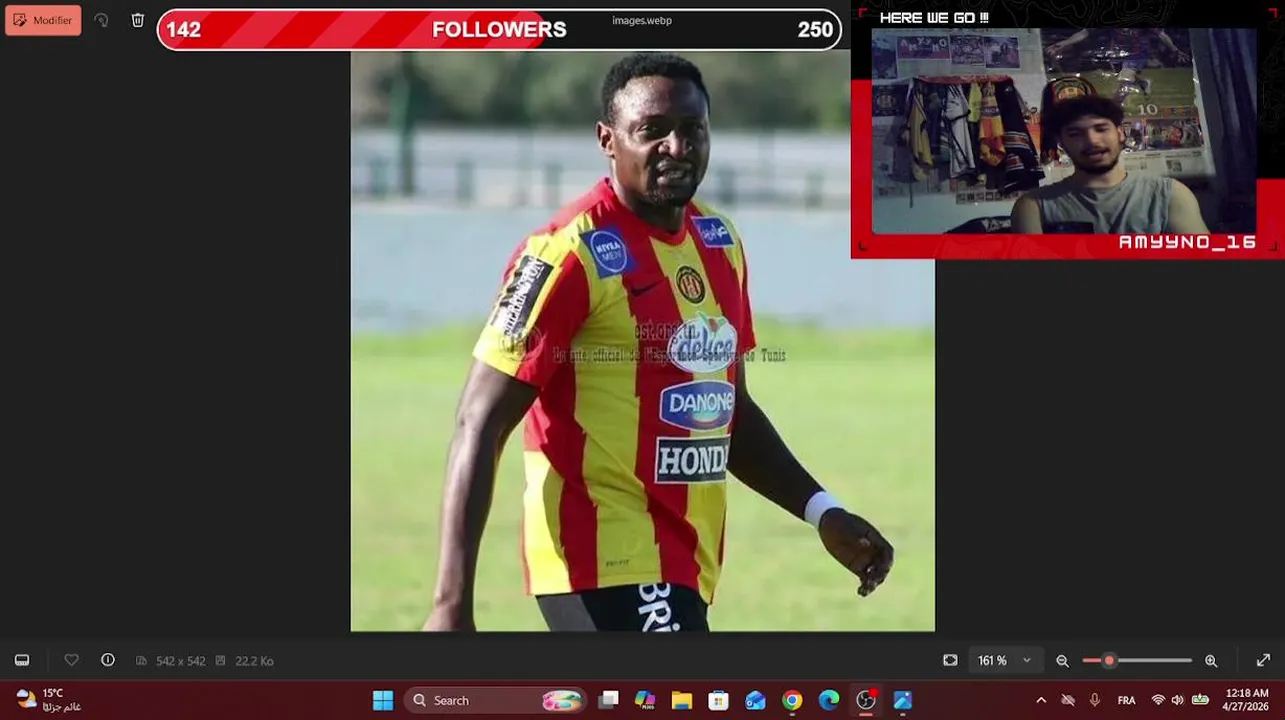Switch the FRA keyboard language indicator
The image size is (1285, 720).
click(x=1126, y=700)
